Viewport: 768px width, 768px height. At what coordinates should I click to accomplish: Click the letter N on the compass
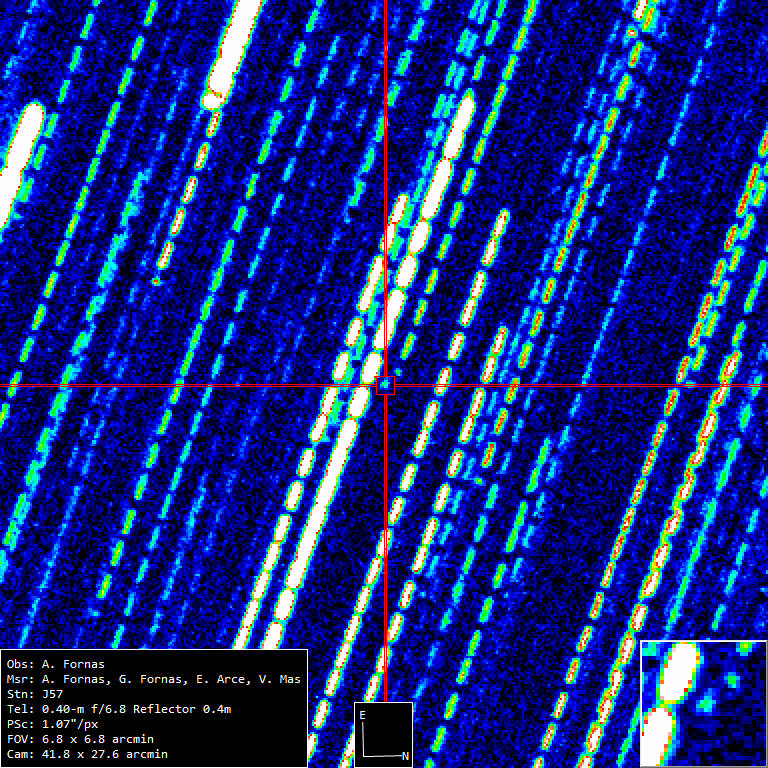(x=404, y=757)
